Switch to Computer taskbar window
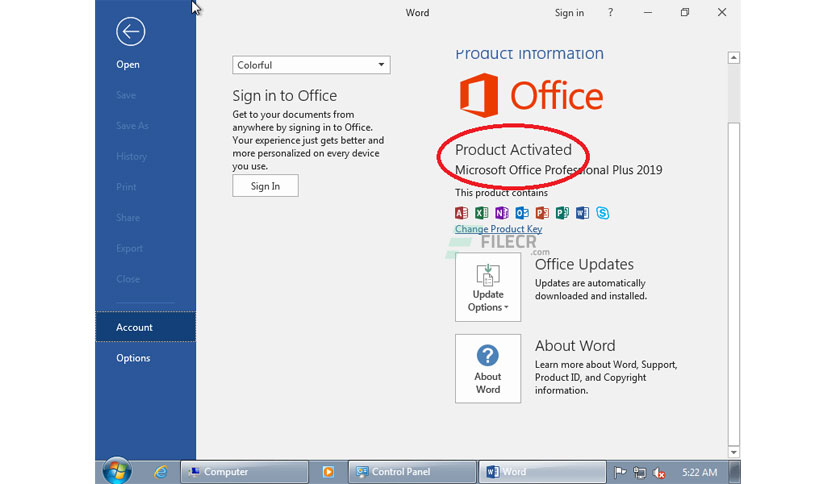836x484 pixels. [x=245, y=472]
